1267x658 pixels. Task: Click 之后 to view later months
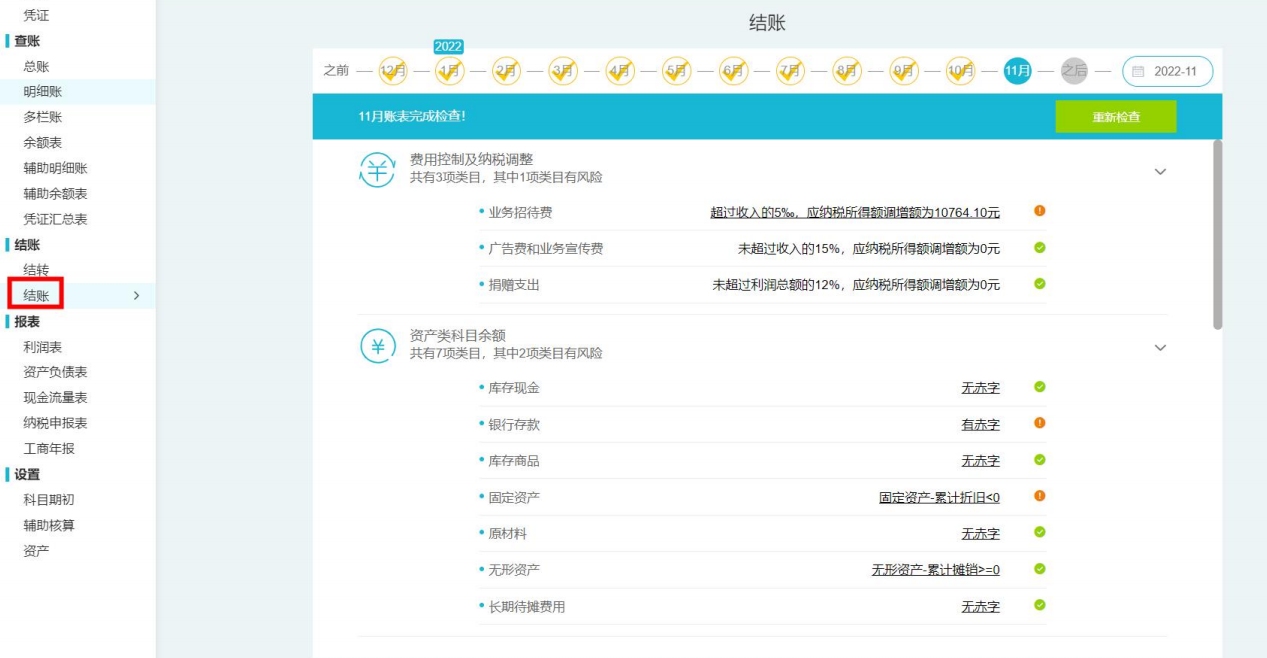[1074, 70]
